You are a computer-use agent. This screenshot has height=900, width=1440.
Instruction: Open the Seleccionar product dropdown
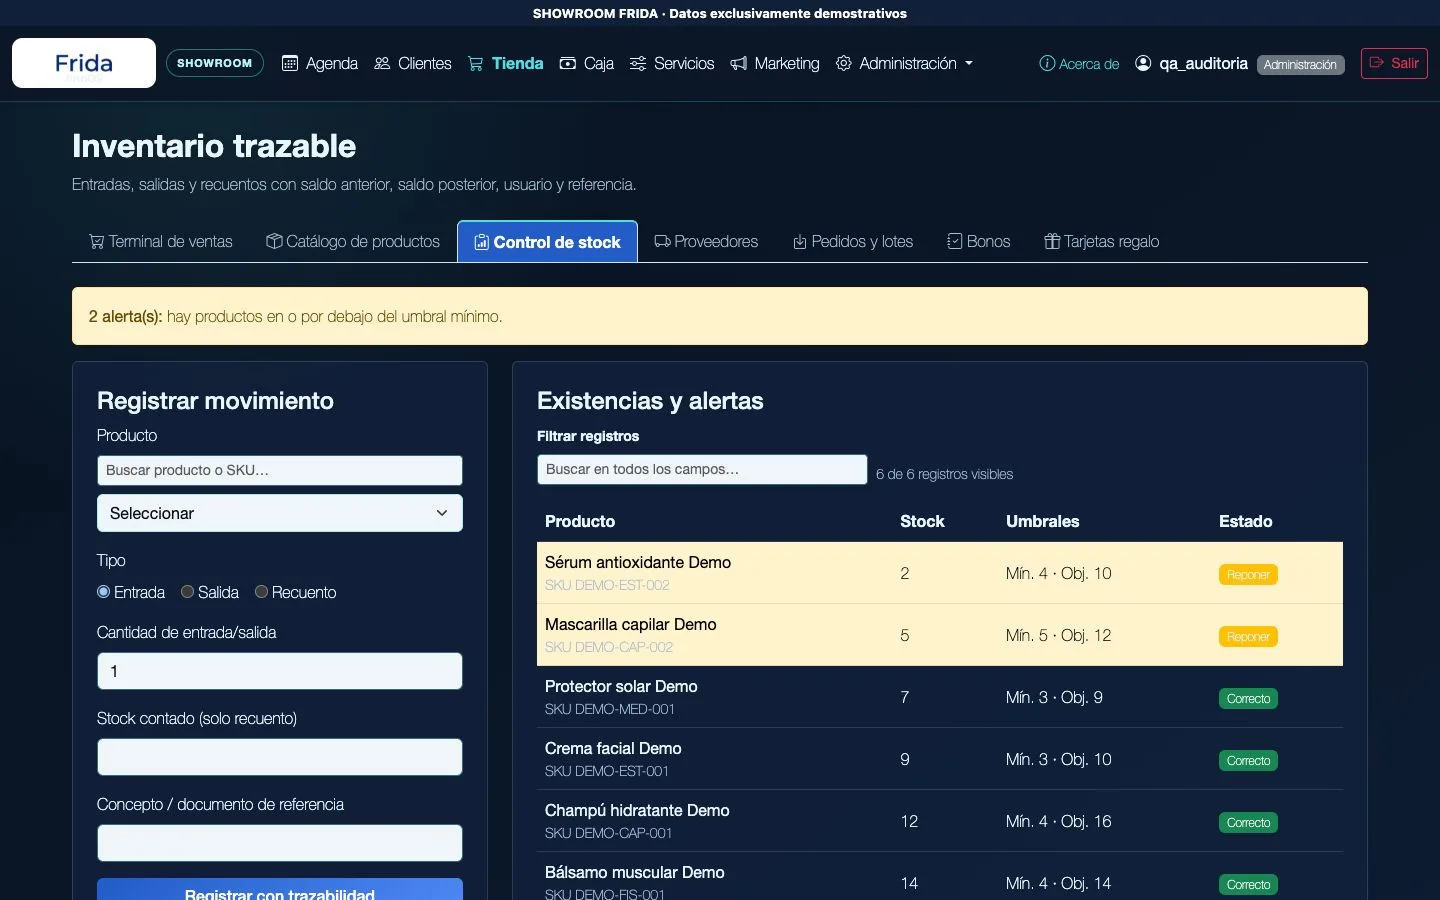point(280,513)
